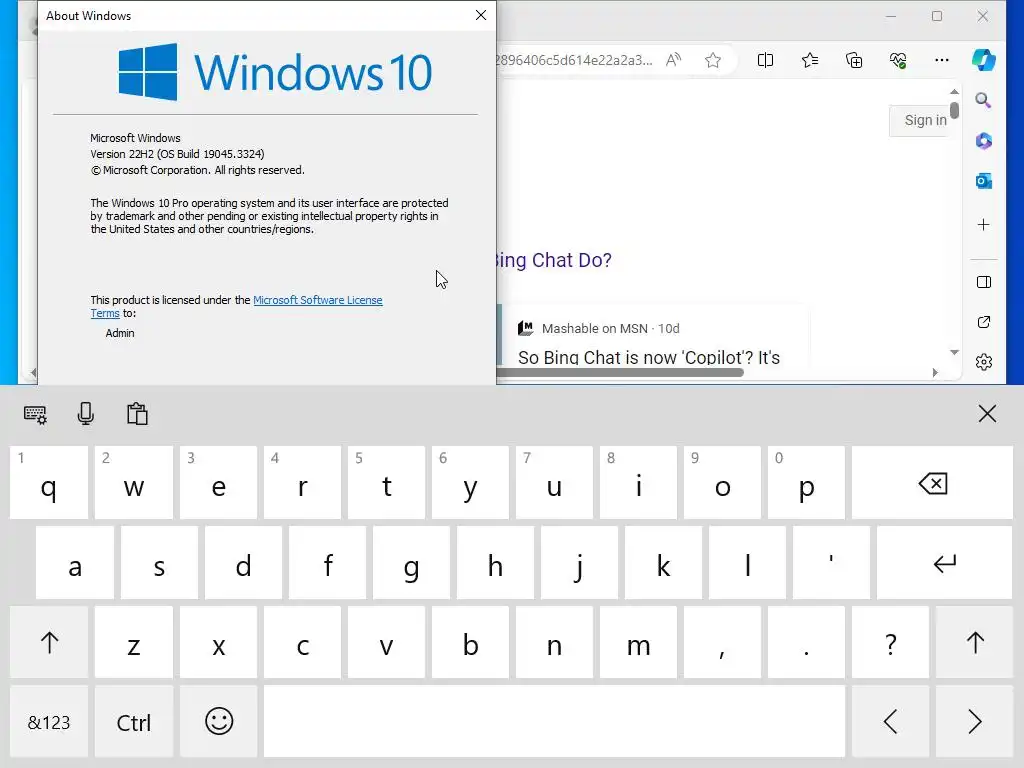Tap the left cursor arrow key
This screenshot has height=768, width=1024.
tap(890, 722)
